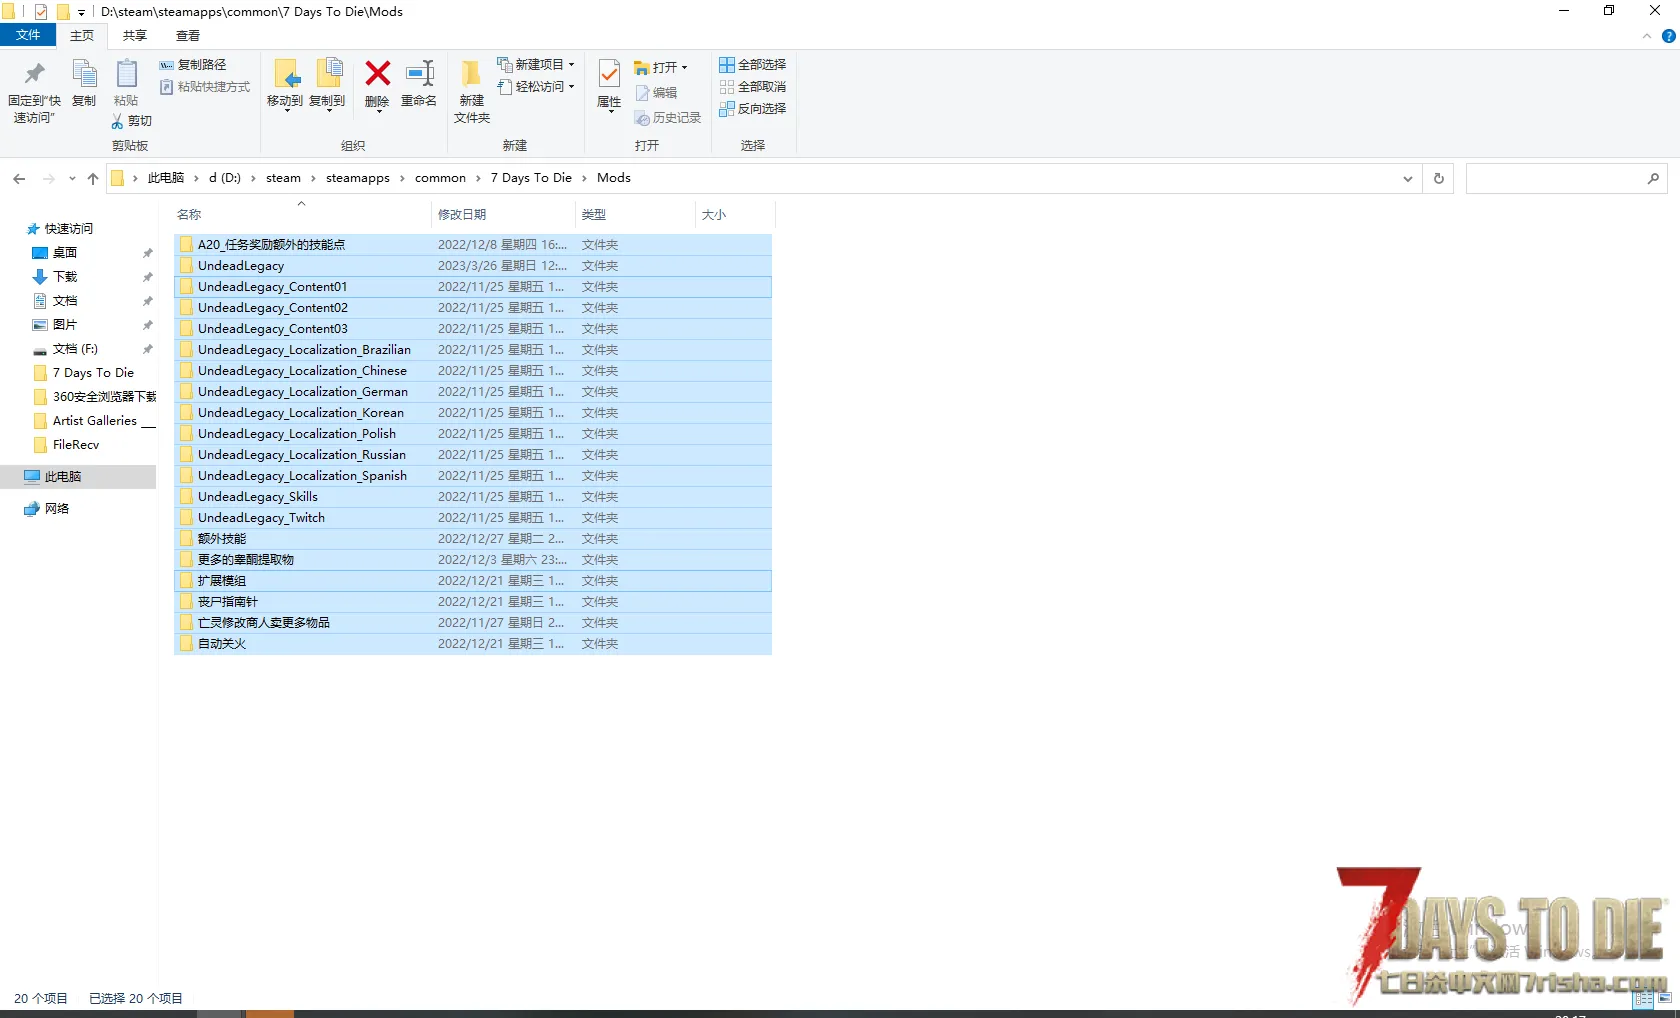Click the Move to (移动到) icon

[285, 75]
